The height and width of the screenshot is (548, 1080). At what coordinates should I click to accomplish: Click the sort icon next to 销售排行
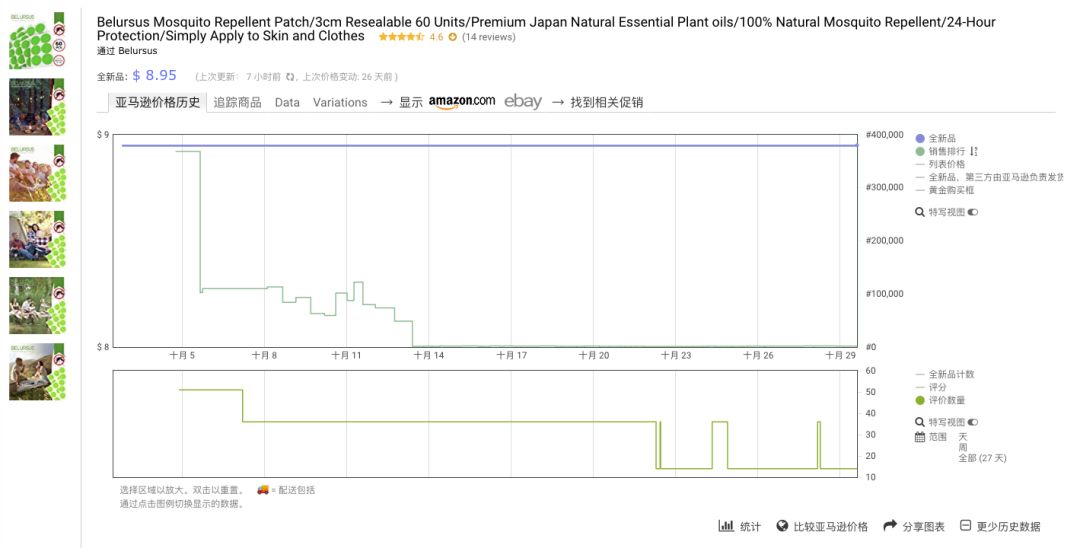(x=974, y=151)
